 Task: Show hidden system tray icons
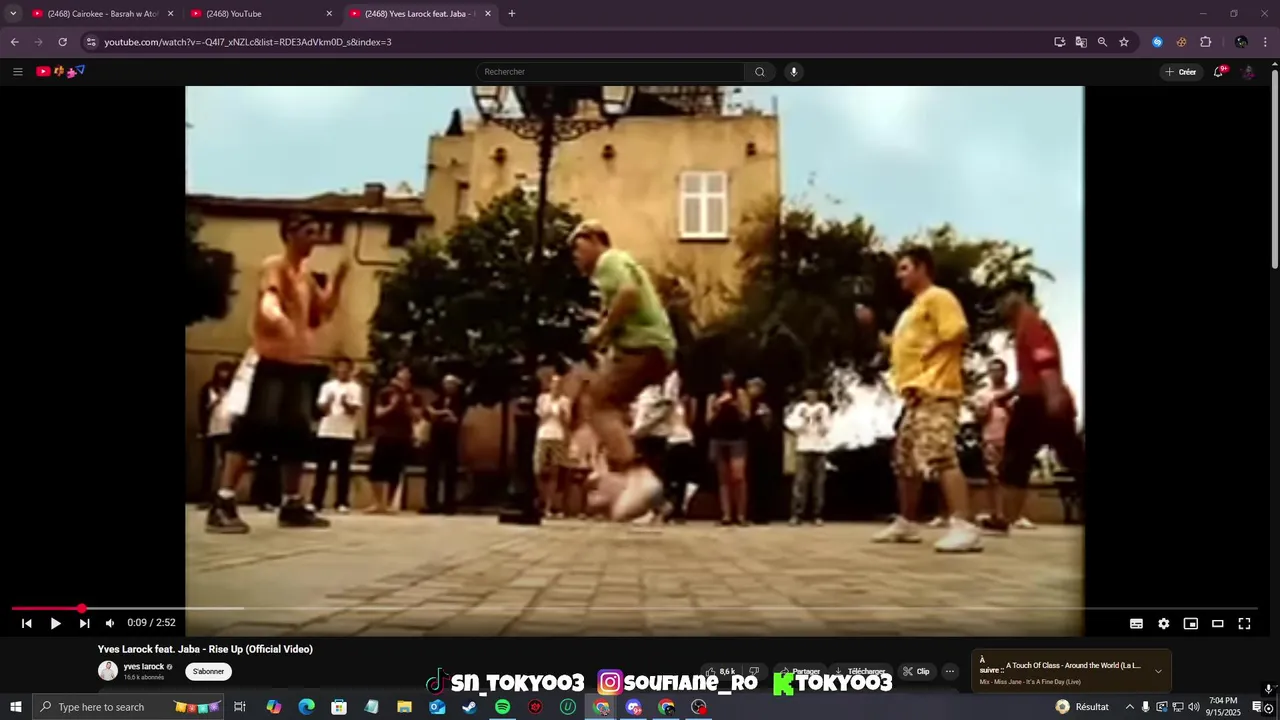[x=1130, y=707]
